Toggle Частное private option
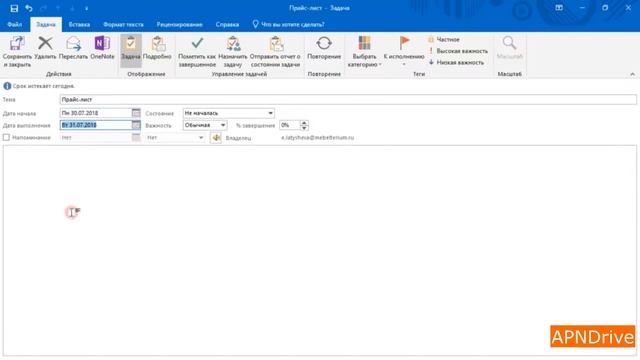This screenshot has width=640, height=360. pos(444,40)
